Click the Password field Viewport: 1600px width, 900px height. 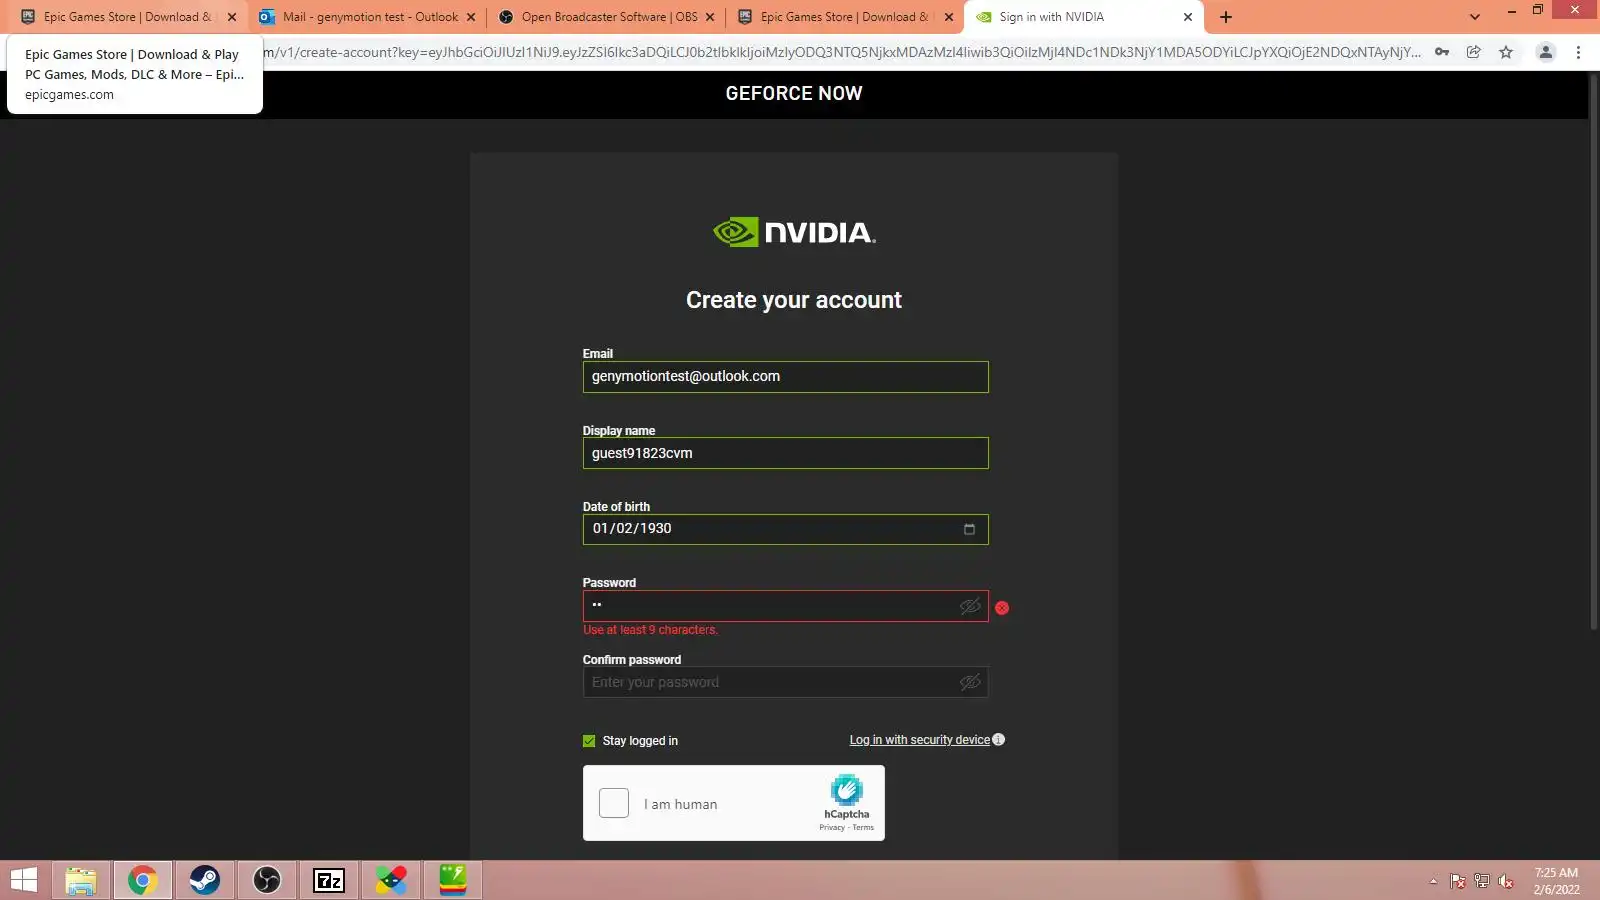785,606
